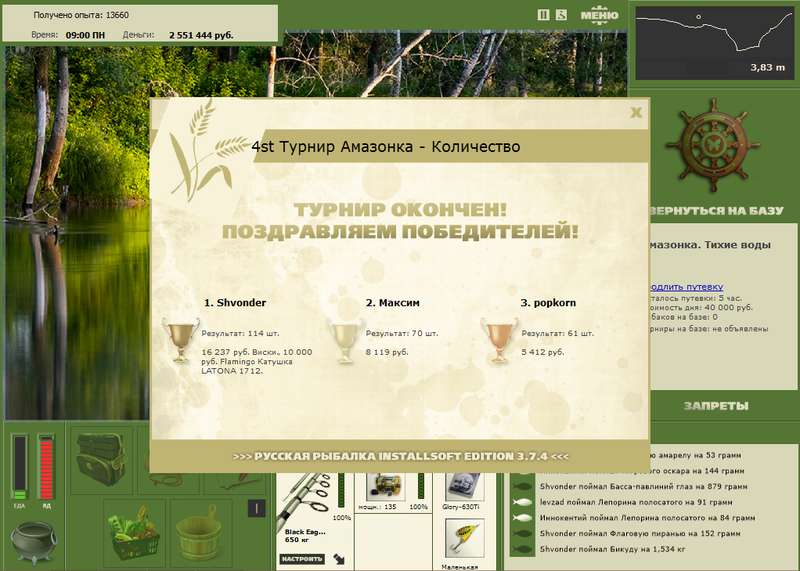
Task: Select the reel image with мощн. 135
Action: (x=386, y=487)
